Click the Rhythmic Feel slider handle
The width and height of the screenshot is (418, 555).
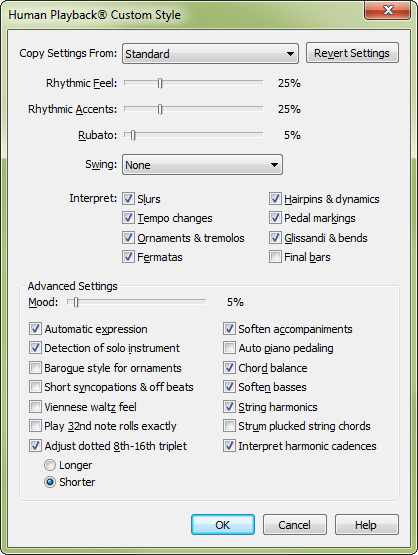[160, 83]
